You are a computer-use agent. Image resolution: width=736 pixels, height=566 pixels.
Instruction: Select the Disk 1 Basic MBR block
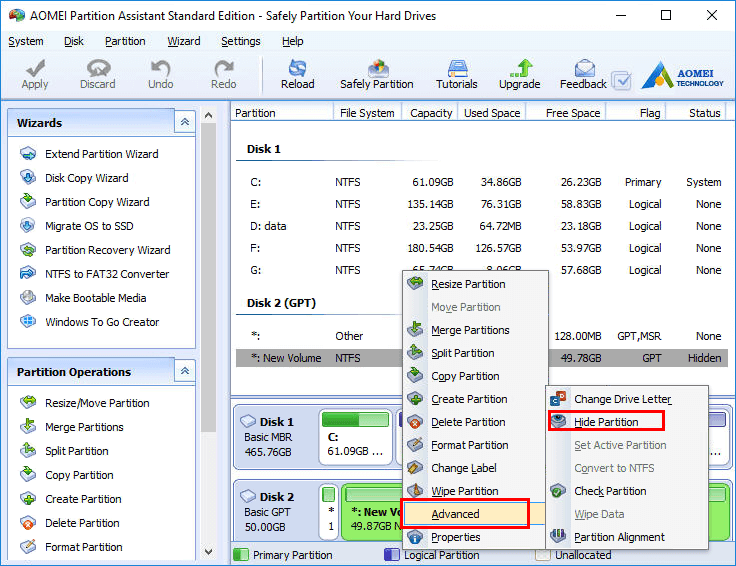pos(275,436)
